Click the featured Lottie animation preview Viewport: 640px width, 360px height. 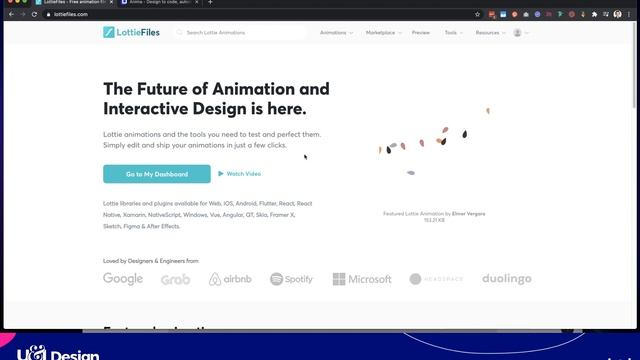click(x=434, y=143)
